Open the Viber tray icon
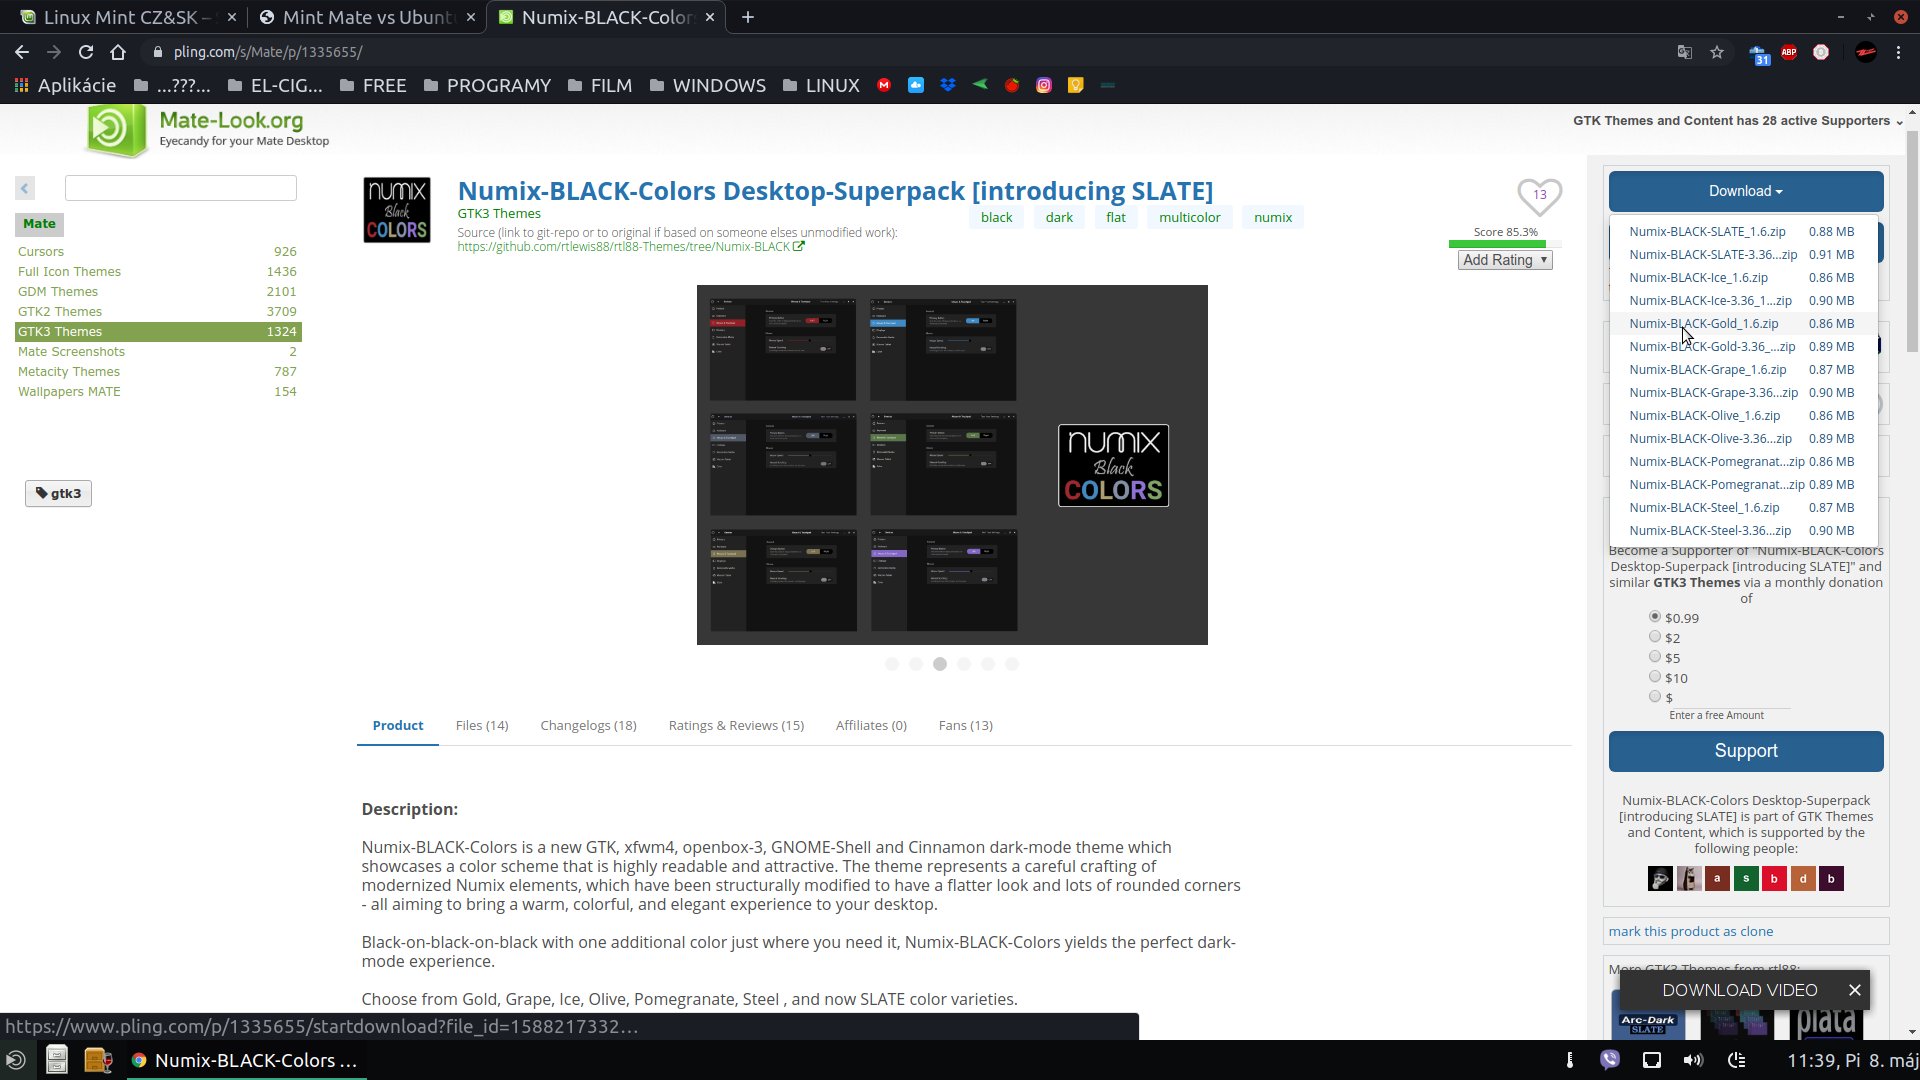Viewport: 1920px width, 1080px height. click(1610, 1060)
